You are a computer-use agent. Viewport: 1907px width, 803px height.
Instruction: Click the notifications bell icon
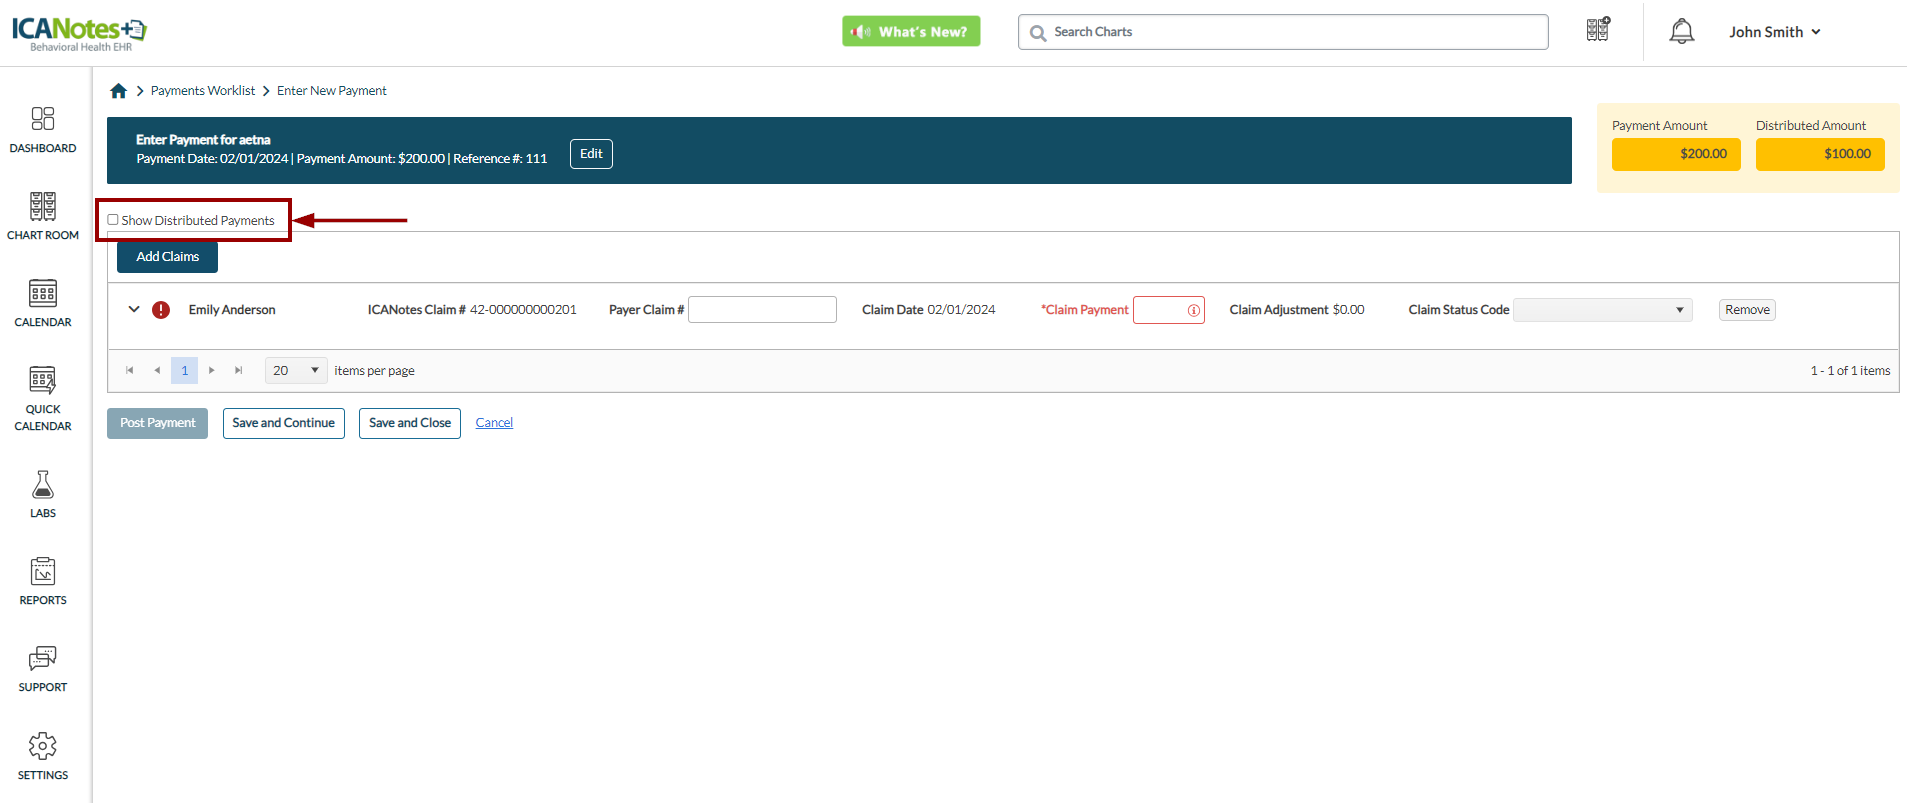(x=1681, y=32)
